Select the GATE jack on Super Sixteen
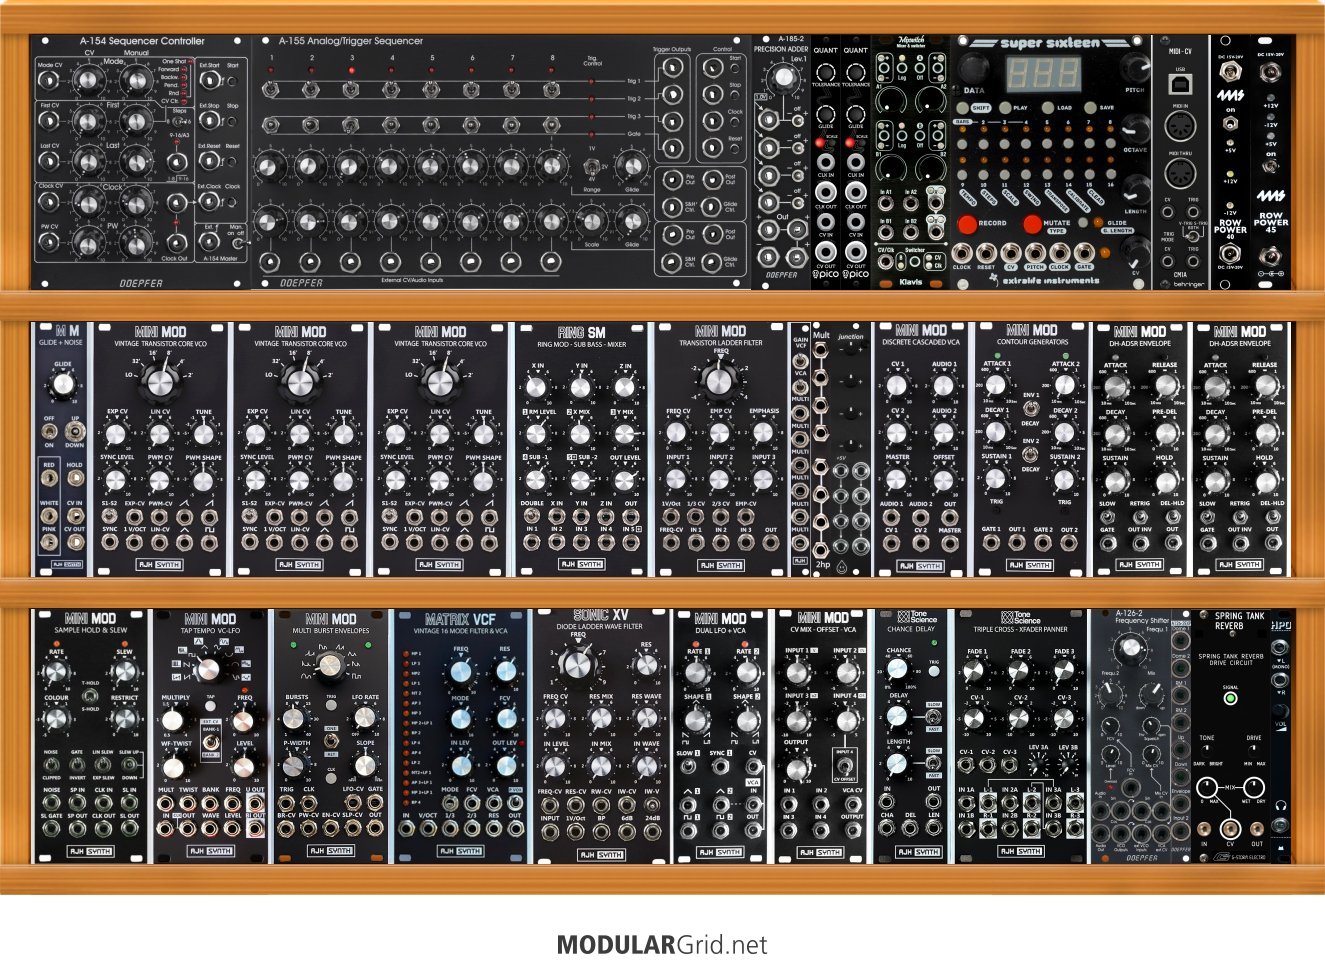This screenshot has width=1325, height=966. (x=1084, y=253)
